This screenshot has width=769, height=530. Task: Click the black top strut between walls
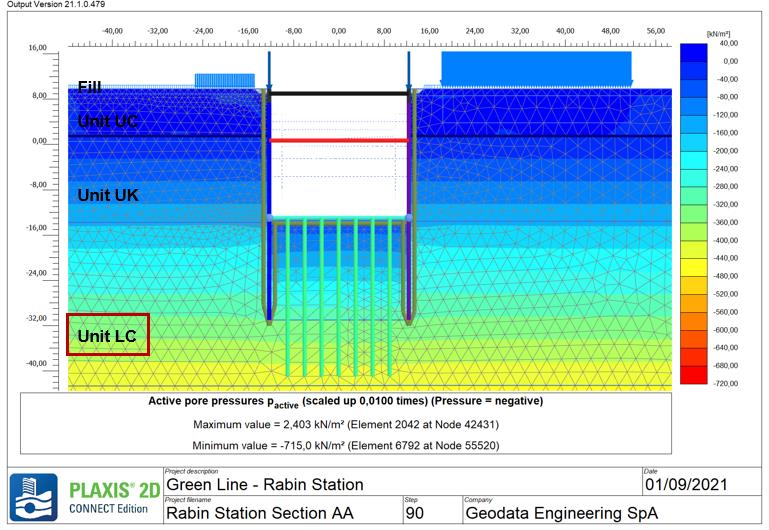339,94
